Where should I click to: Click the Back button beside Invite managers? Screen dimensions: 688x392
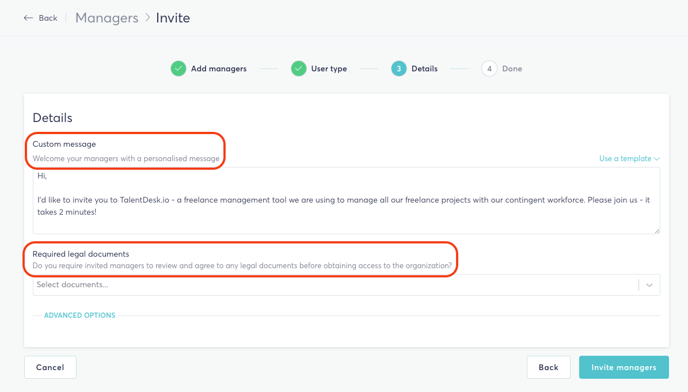548,367
